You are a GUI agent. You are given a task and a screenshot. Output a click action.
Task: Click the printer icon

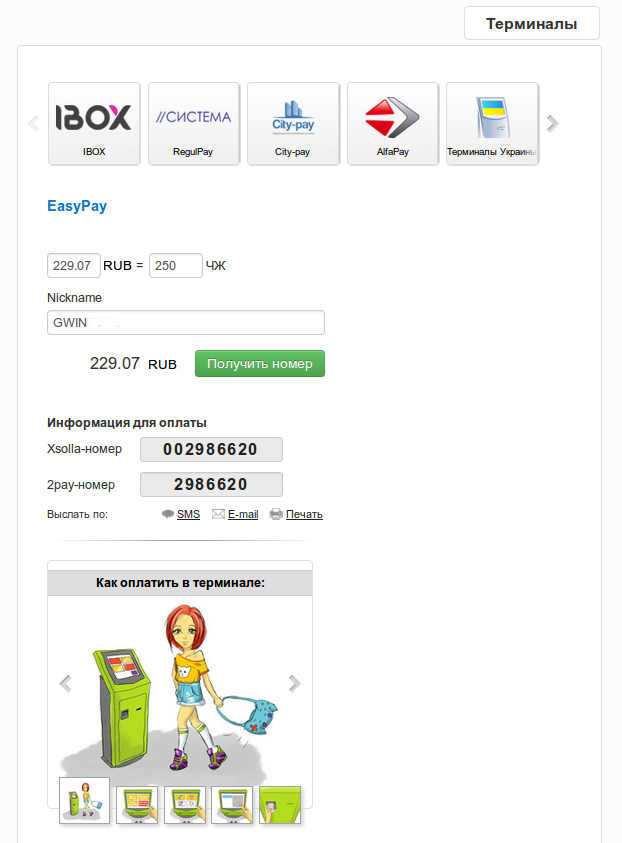pyautogui.click(x=276, y=514)
